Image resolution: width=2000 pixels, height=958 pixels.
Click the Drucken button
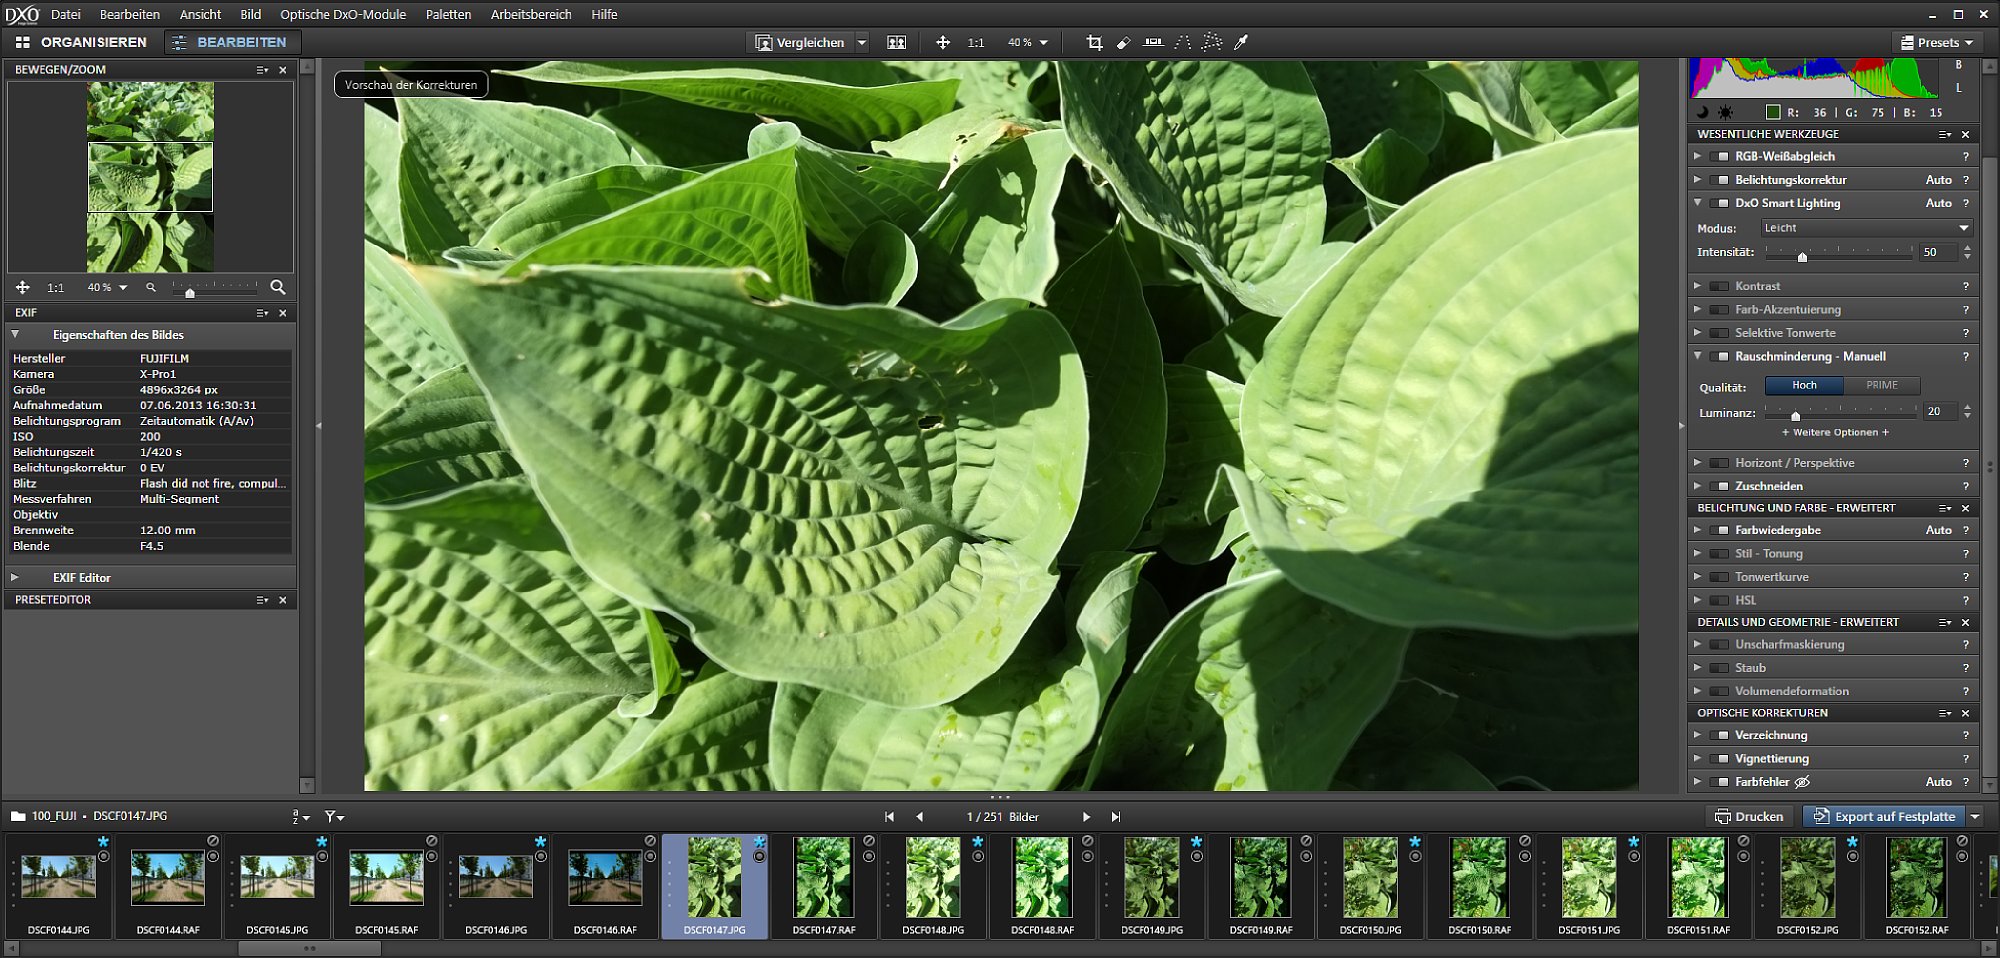tap(1749, 817)
